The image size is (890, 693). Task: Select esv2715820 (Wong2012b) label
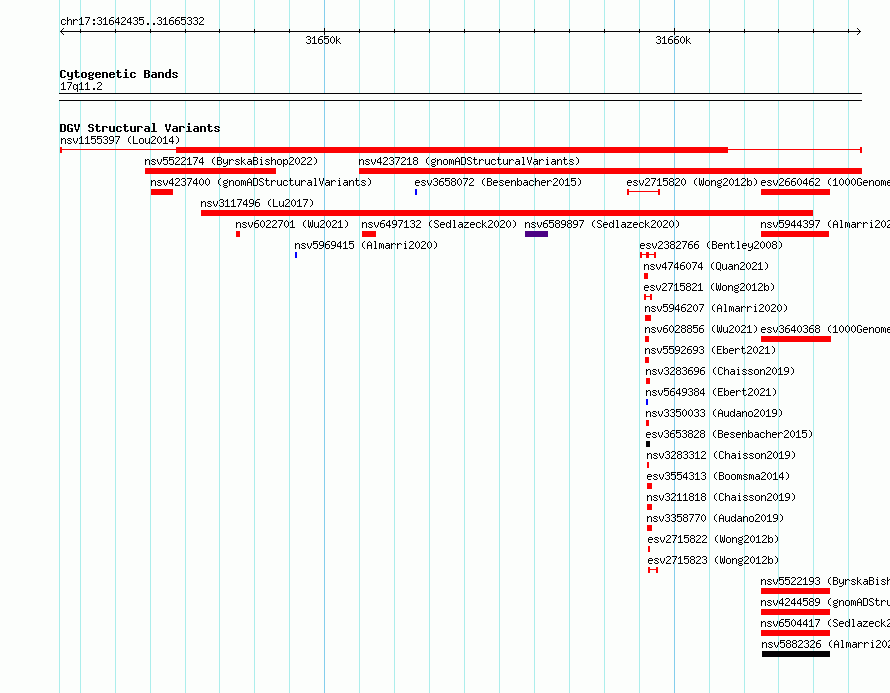click(x=692, y=182)
